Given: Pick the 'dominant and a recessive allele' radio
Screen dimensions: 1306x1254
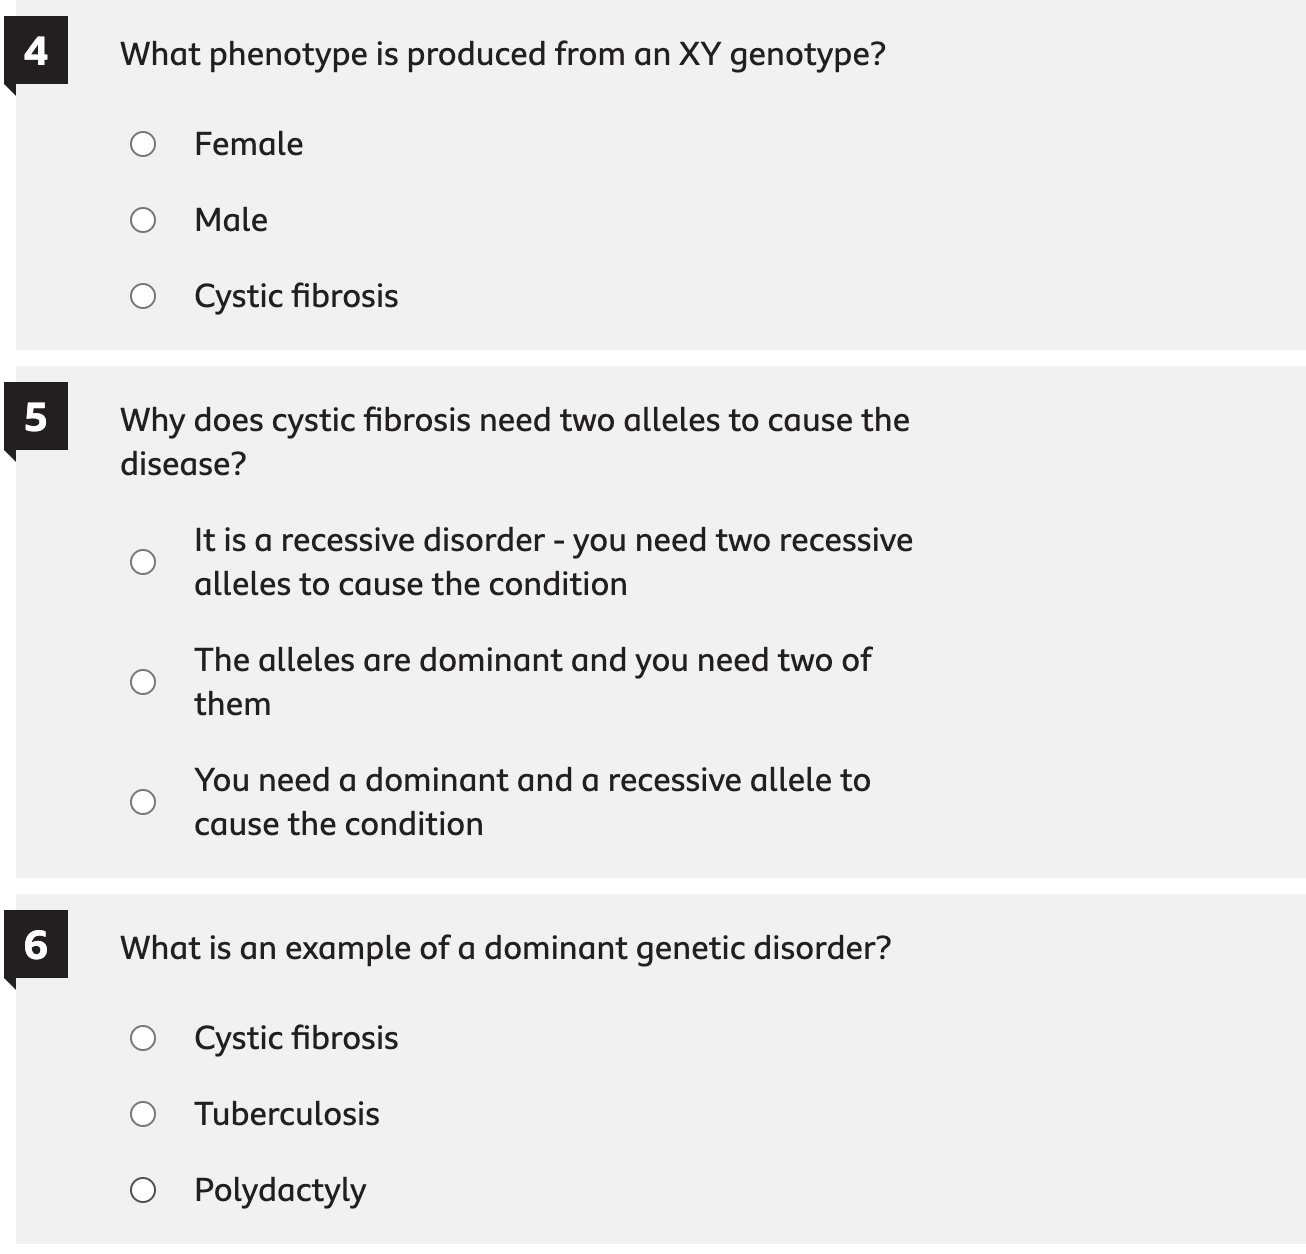Looking at the screenshot, I should (143, 802).
